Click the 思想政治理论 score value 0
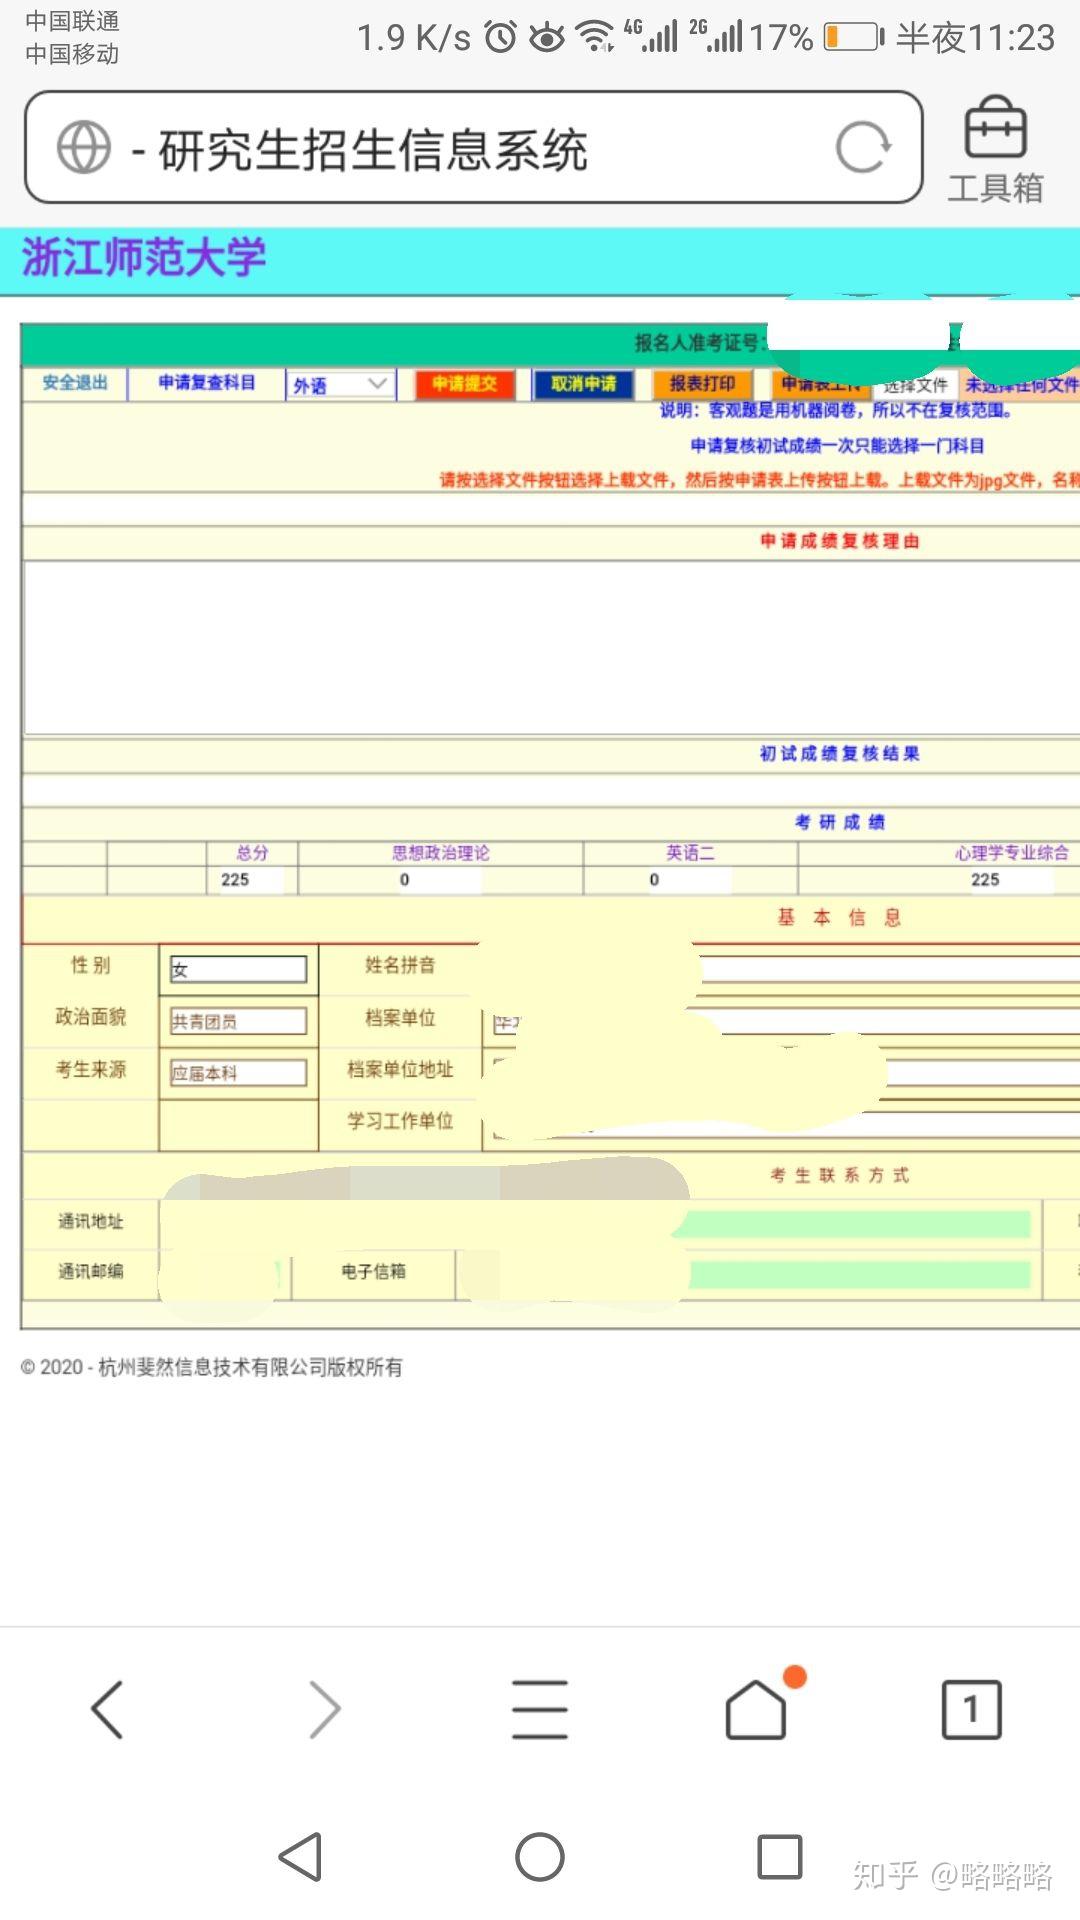 click(x=405, y=880)
